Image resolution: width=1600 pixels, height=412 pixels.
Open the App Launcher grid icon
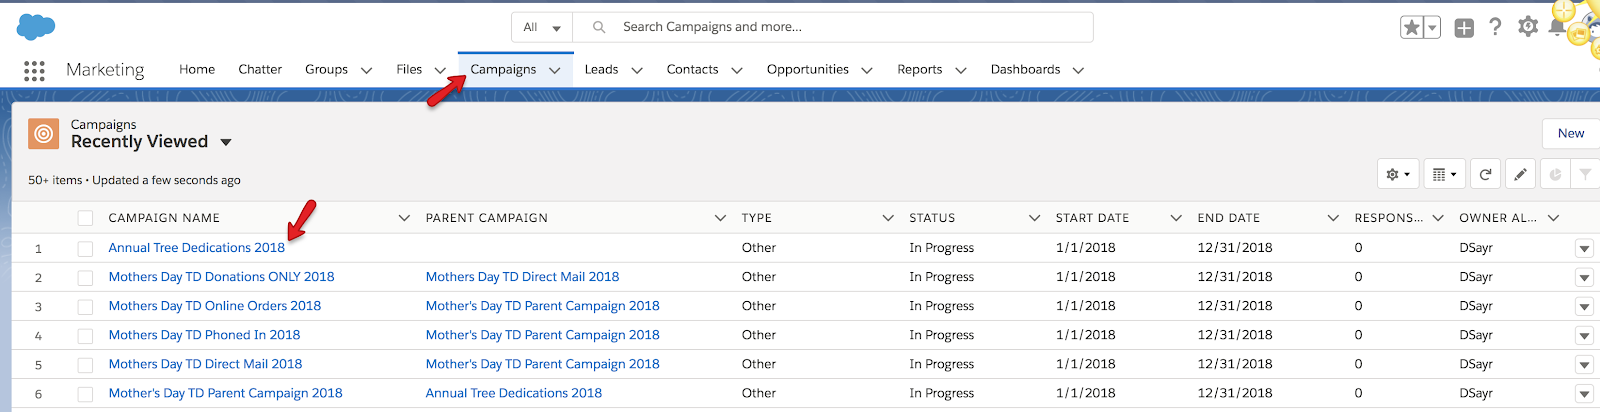point(34,70)
